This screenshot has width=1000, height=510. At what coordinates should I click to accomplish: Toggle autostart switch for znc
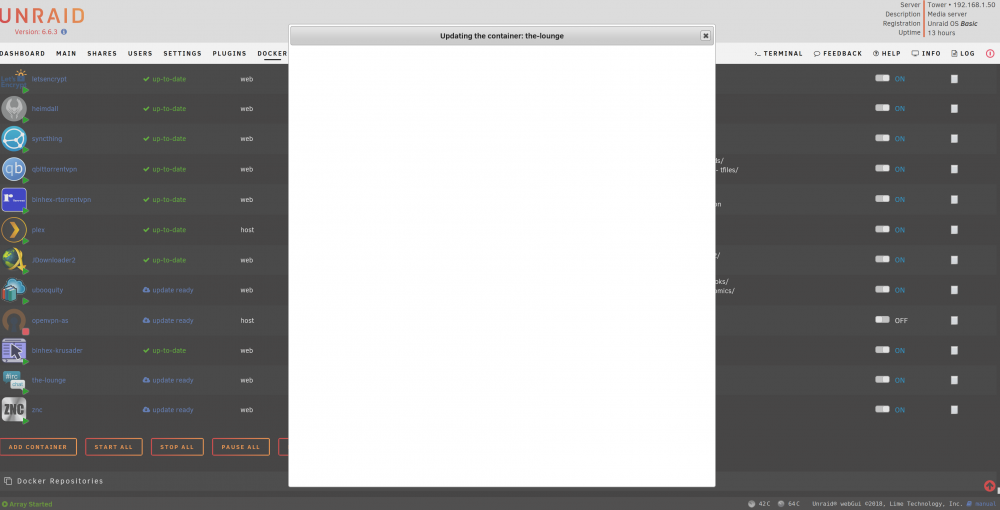[x=882, y=409]
